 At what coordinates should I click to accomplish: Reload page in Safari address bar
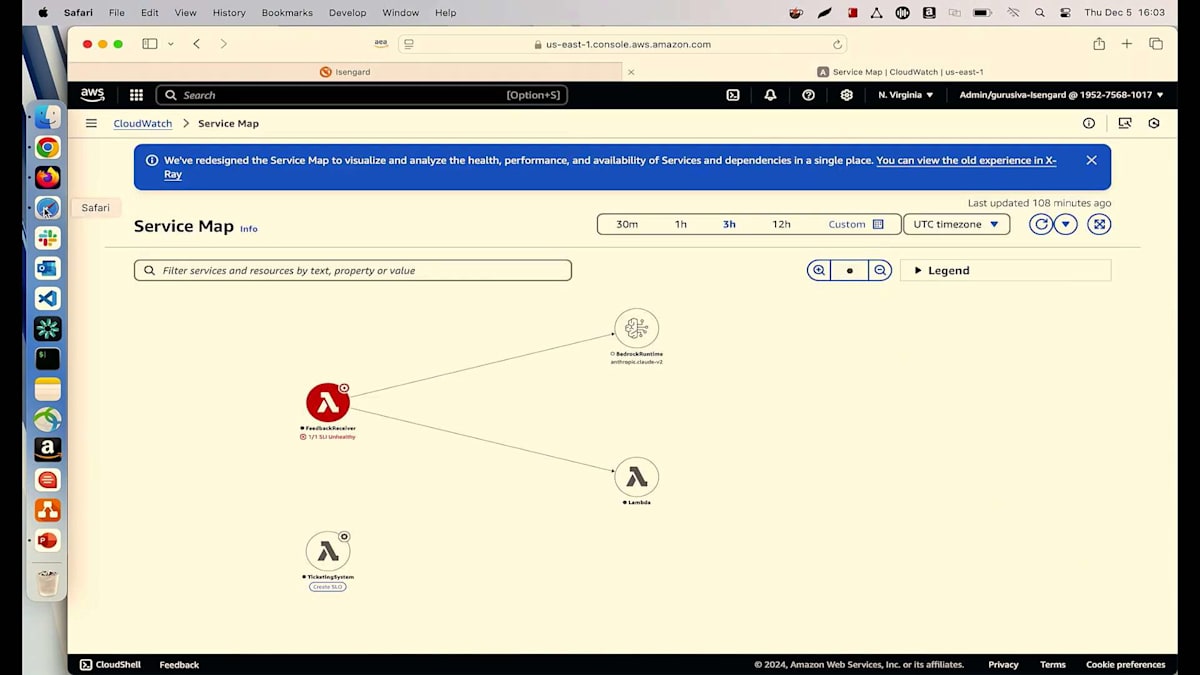click(x=837, y=44)
